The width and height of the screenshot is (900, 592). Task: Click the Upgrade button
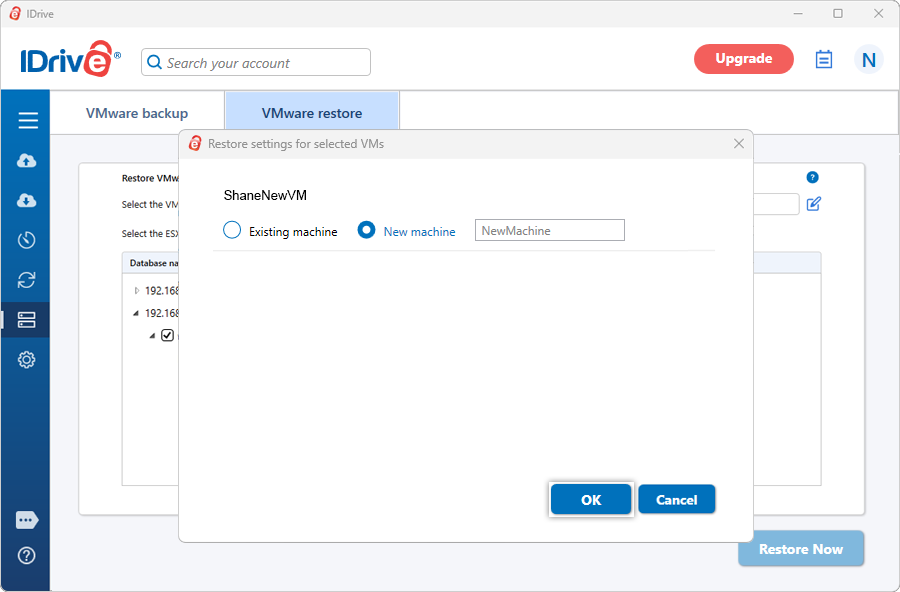(743, 59)
